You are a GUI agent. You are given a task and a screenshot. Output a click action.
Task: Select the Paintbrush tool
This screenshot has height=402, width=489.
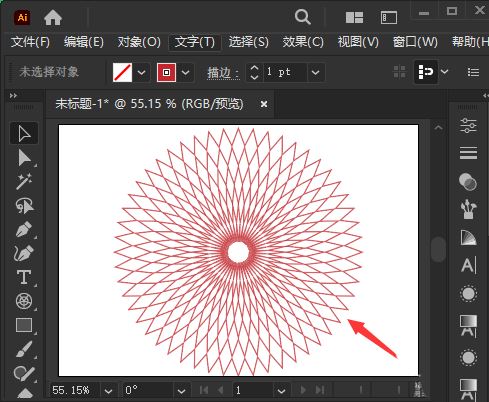[x=24, y=349]
